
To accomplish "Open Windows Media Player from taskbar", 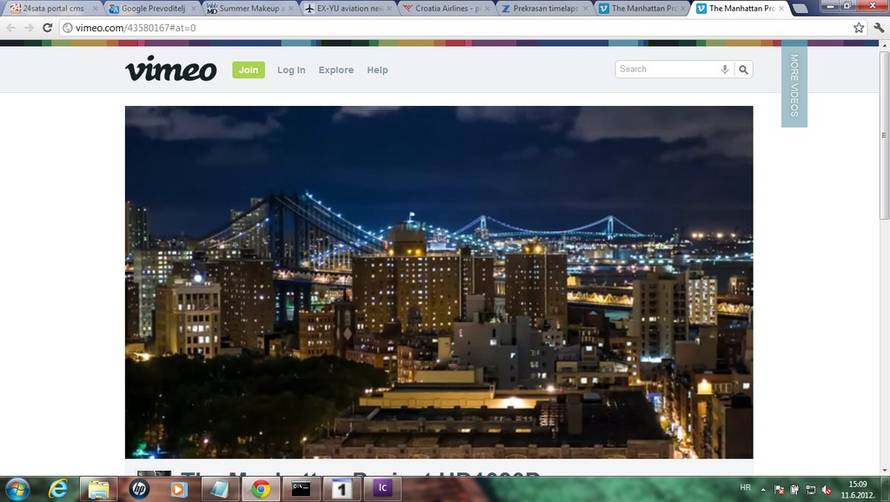I will pos(179,489).
